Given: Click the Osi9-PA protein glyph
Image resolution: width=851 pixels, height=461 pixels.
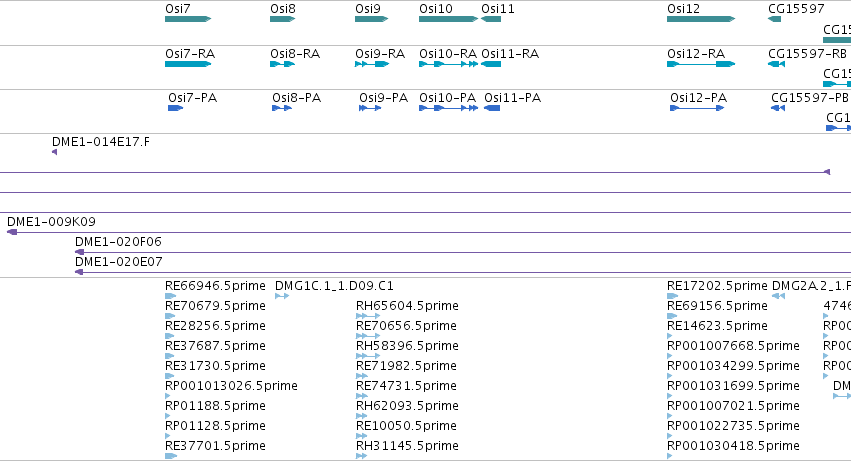Looking at the screenshot, I should point(370,108).
